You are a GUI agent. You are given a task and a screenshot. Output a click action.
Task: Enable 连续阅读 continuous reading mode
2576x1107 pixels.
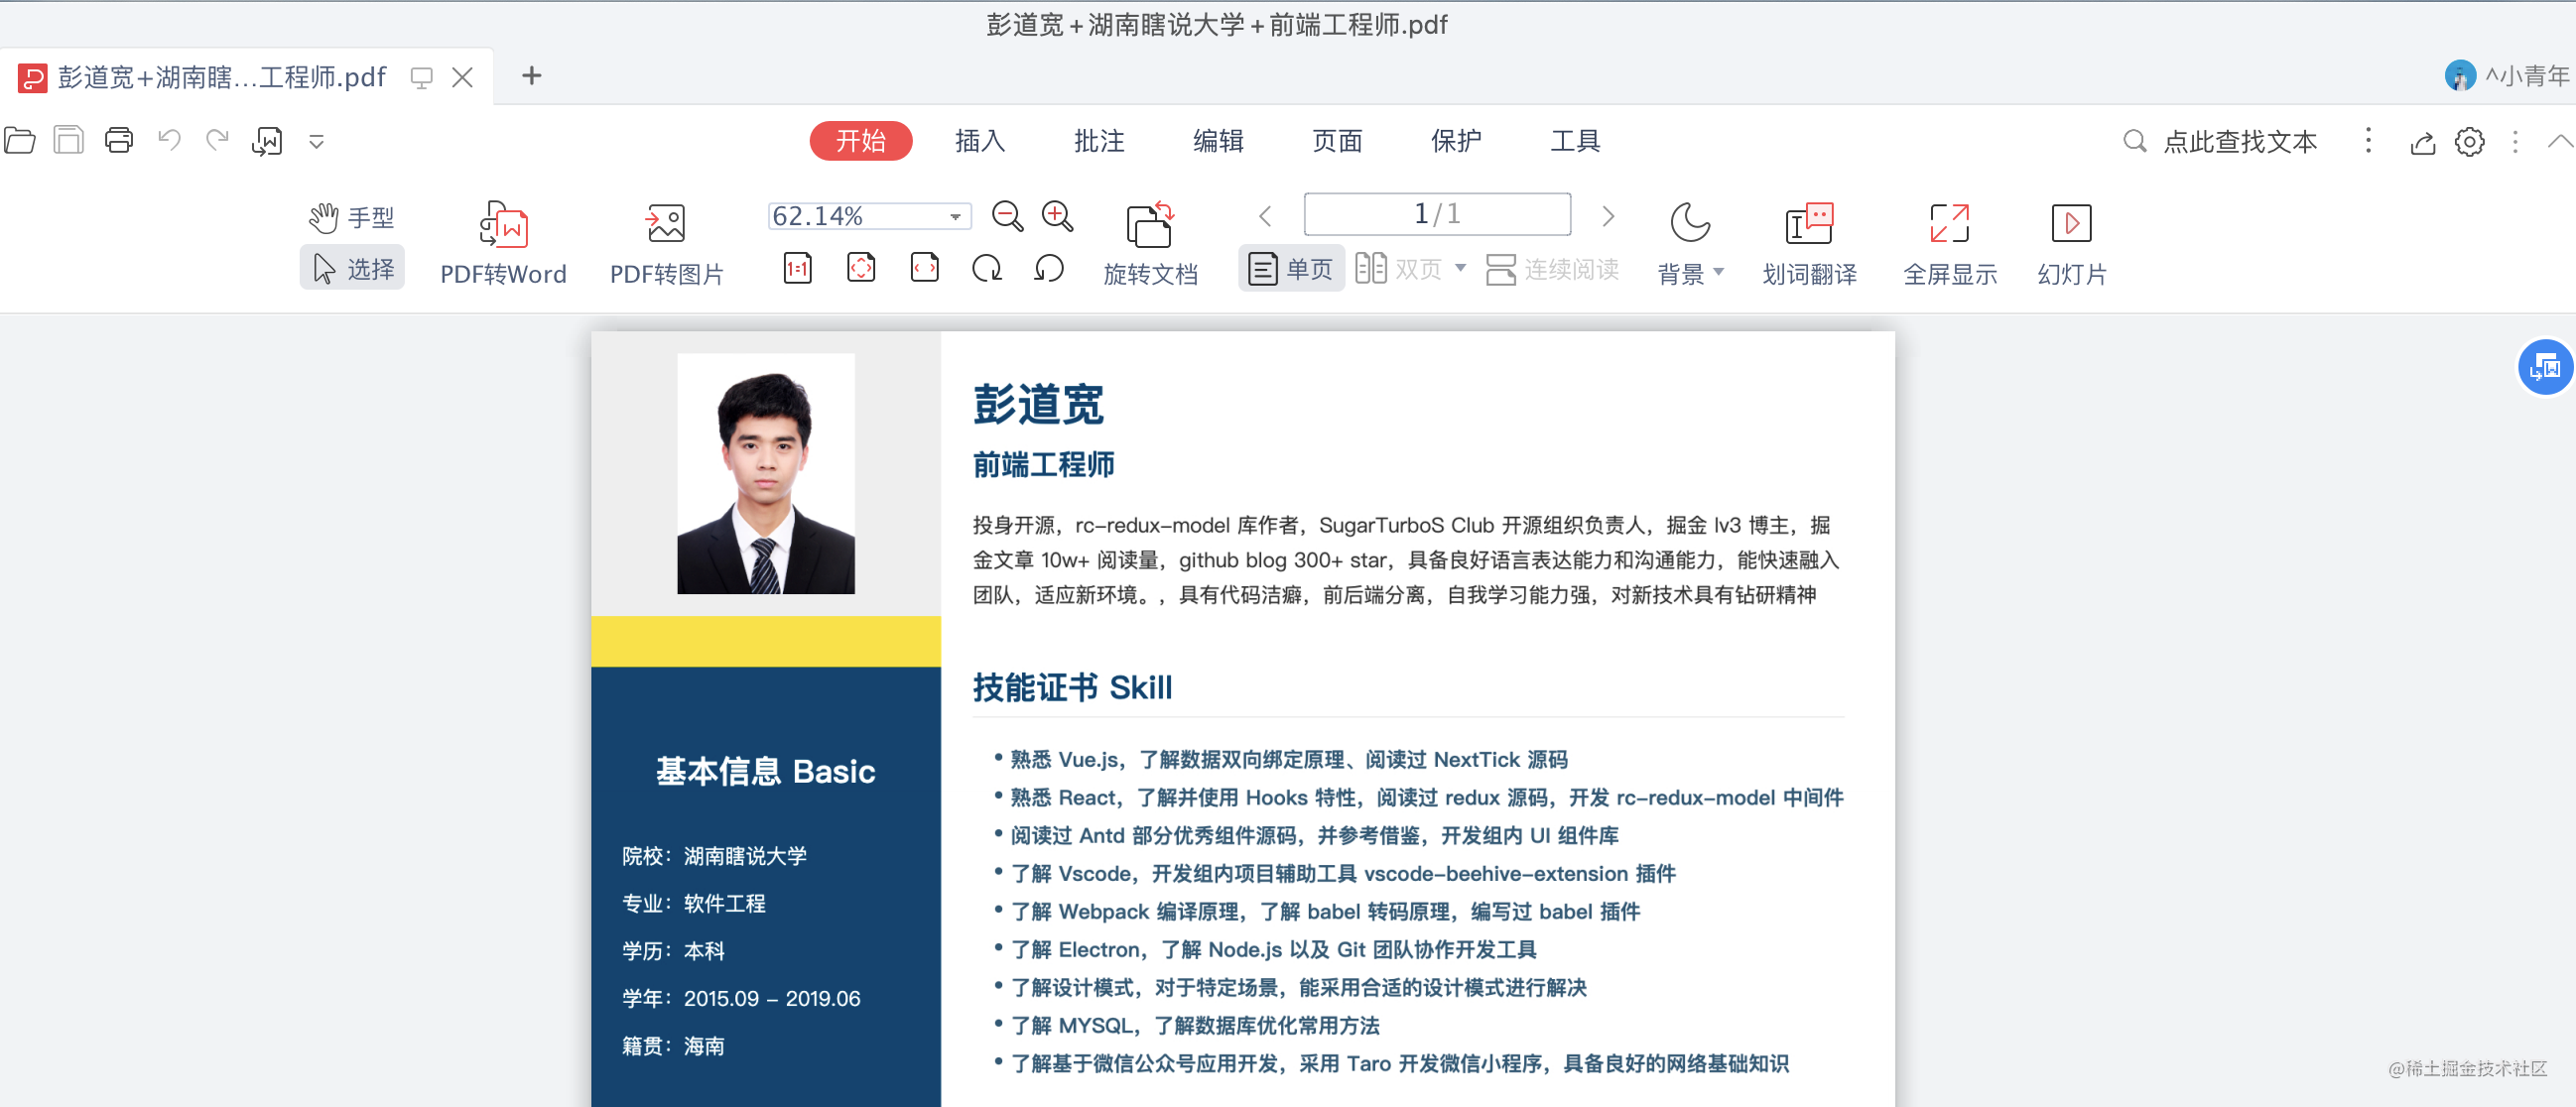[x=1552, y=269]
